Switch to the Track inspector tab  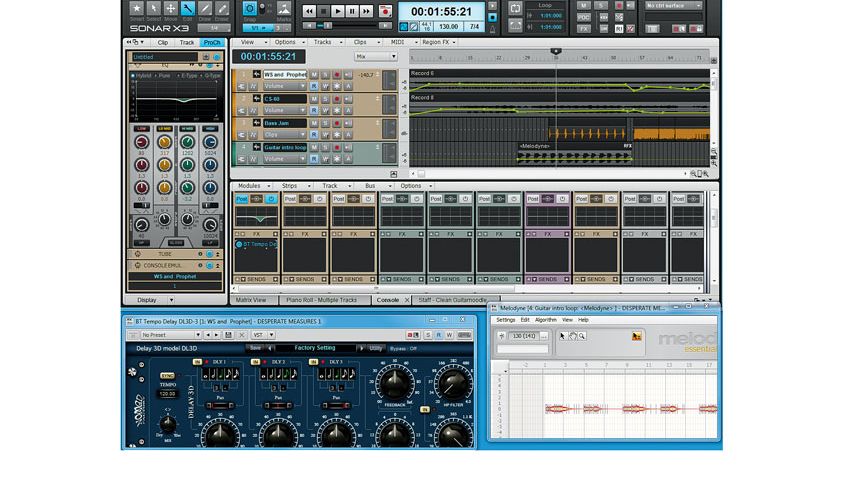[x=186, y=42]
